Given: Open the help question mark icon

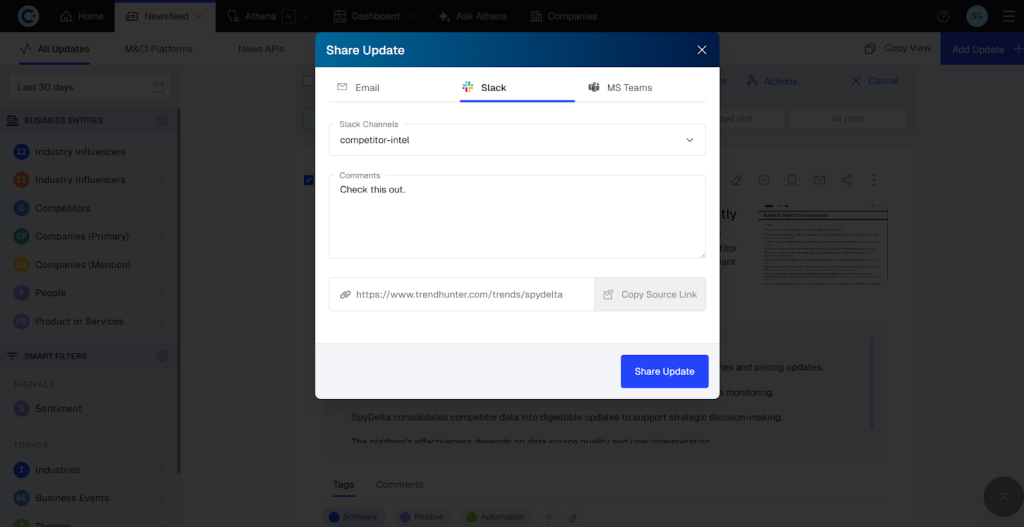Looking at the screenshot, I should (x=943, y=16).
